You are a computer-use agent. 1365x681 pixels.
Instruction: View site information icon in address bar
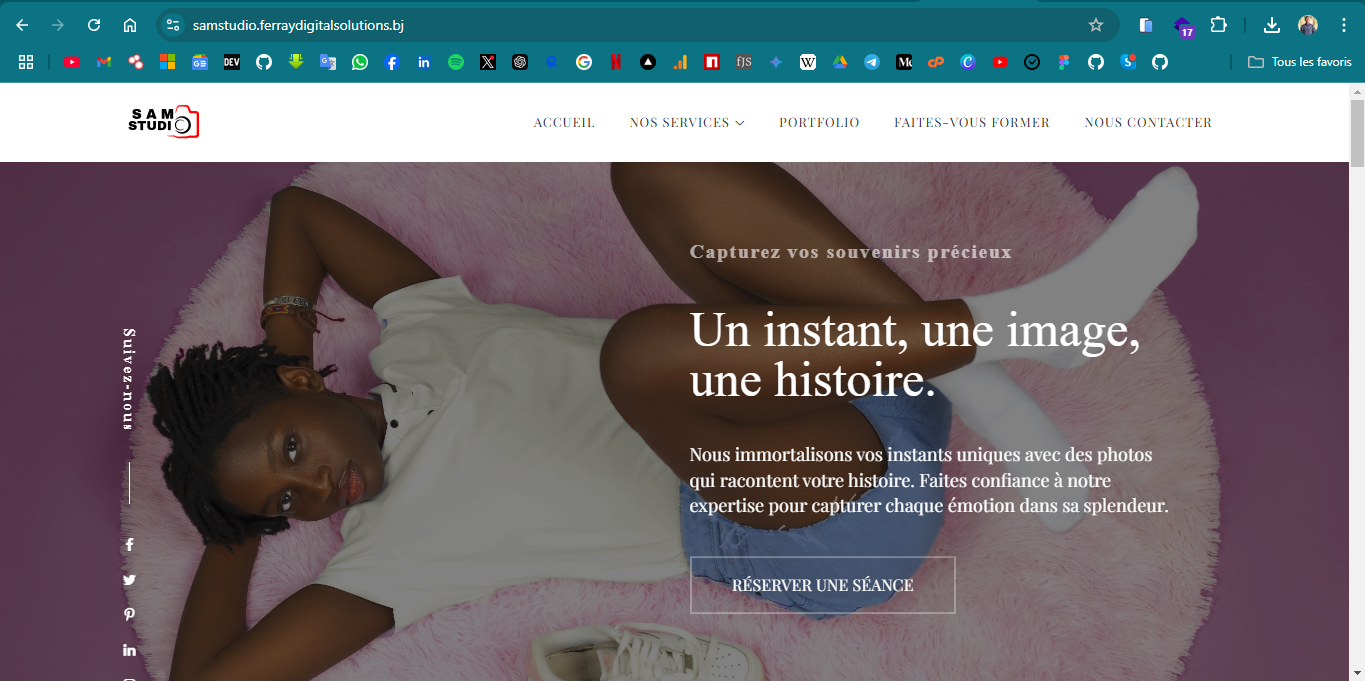(x=172, y=25)
